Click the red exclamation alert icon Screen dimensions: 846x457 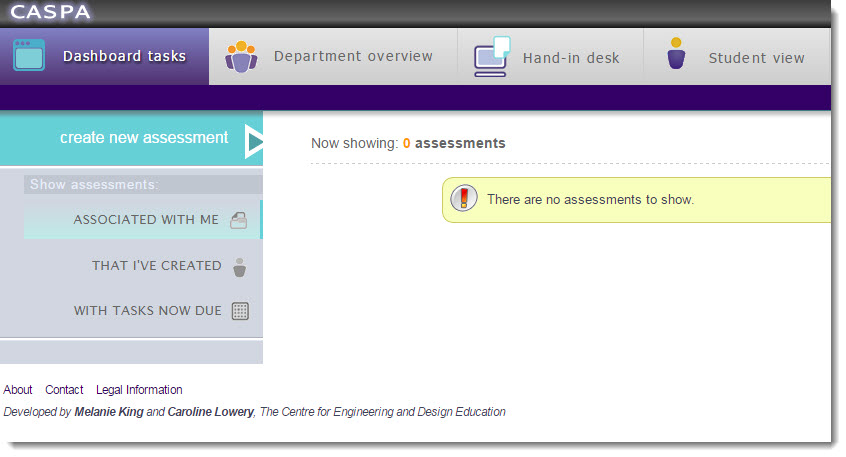tap(464, 199)
